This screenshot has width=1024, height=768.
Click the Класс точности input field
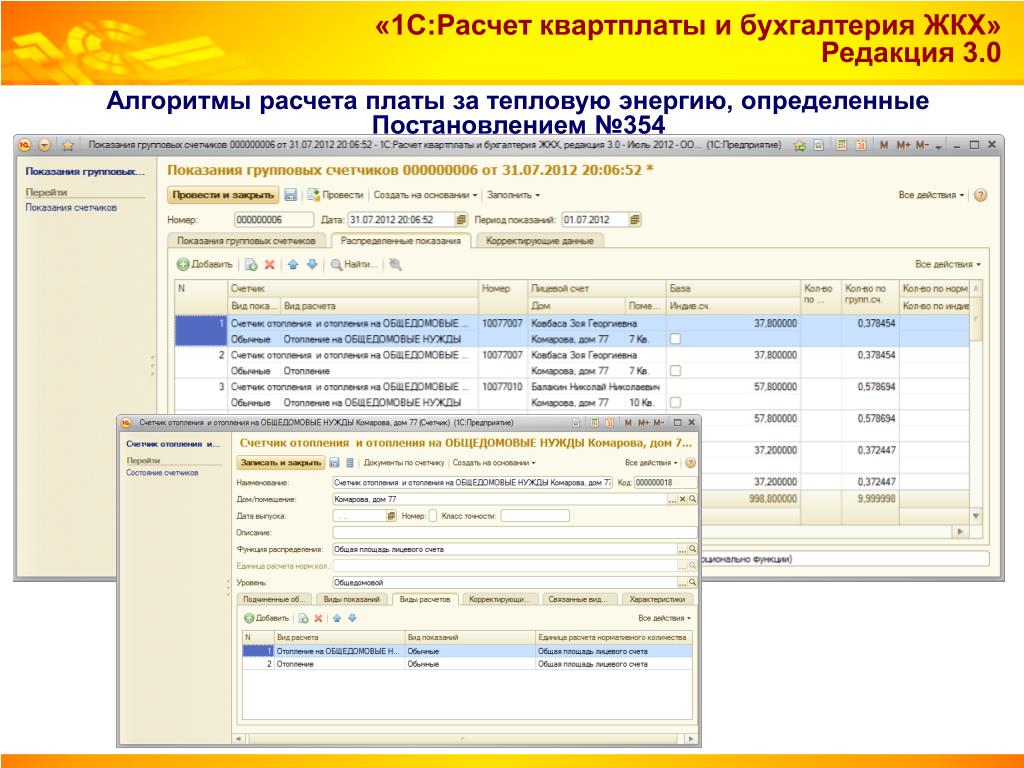(x=535, y=516)
